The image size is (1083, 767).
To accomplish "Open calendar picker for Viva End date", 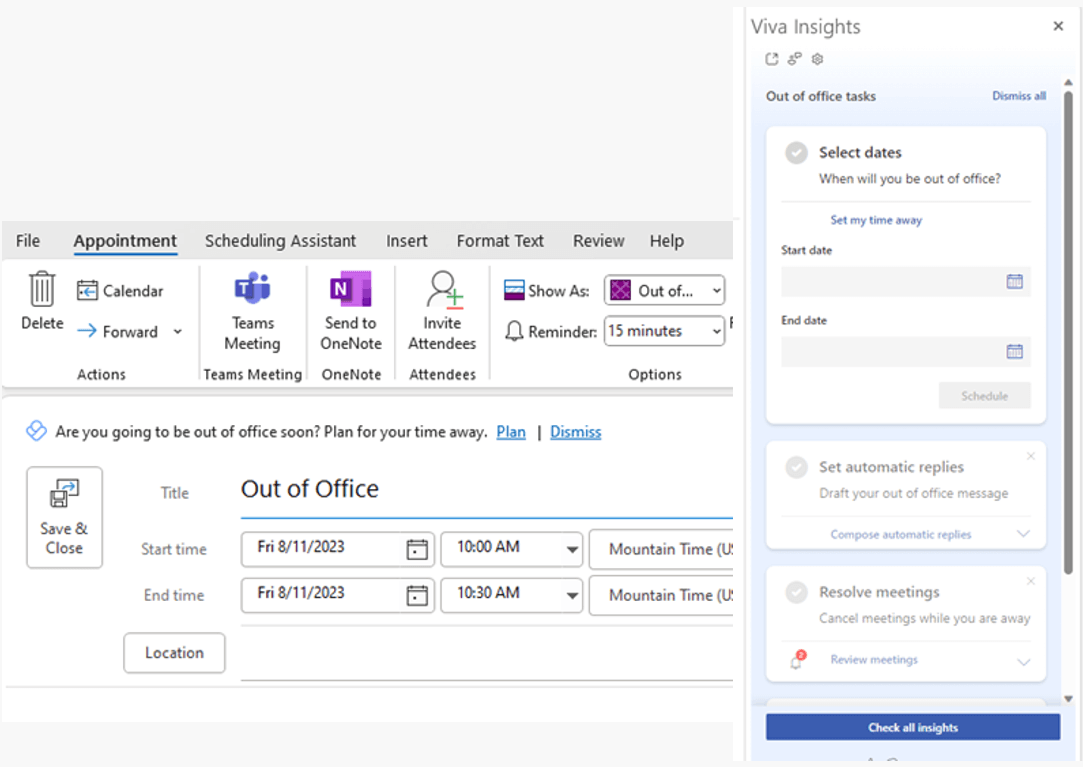I will pyautogui.click(x=1015, y=352).
